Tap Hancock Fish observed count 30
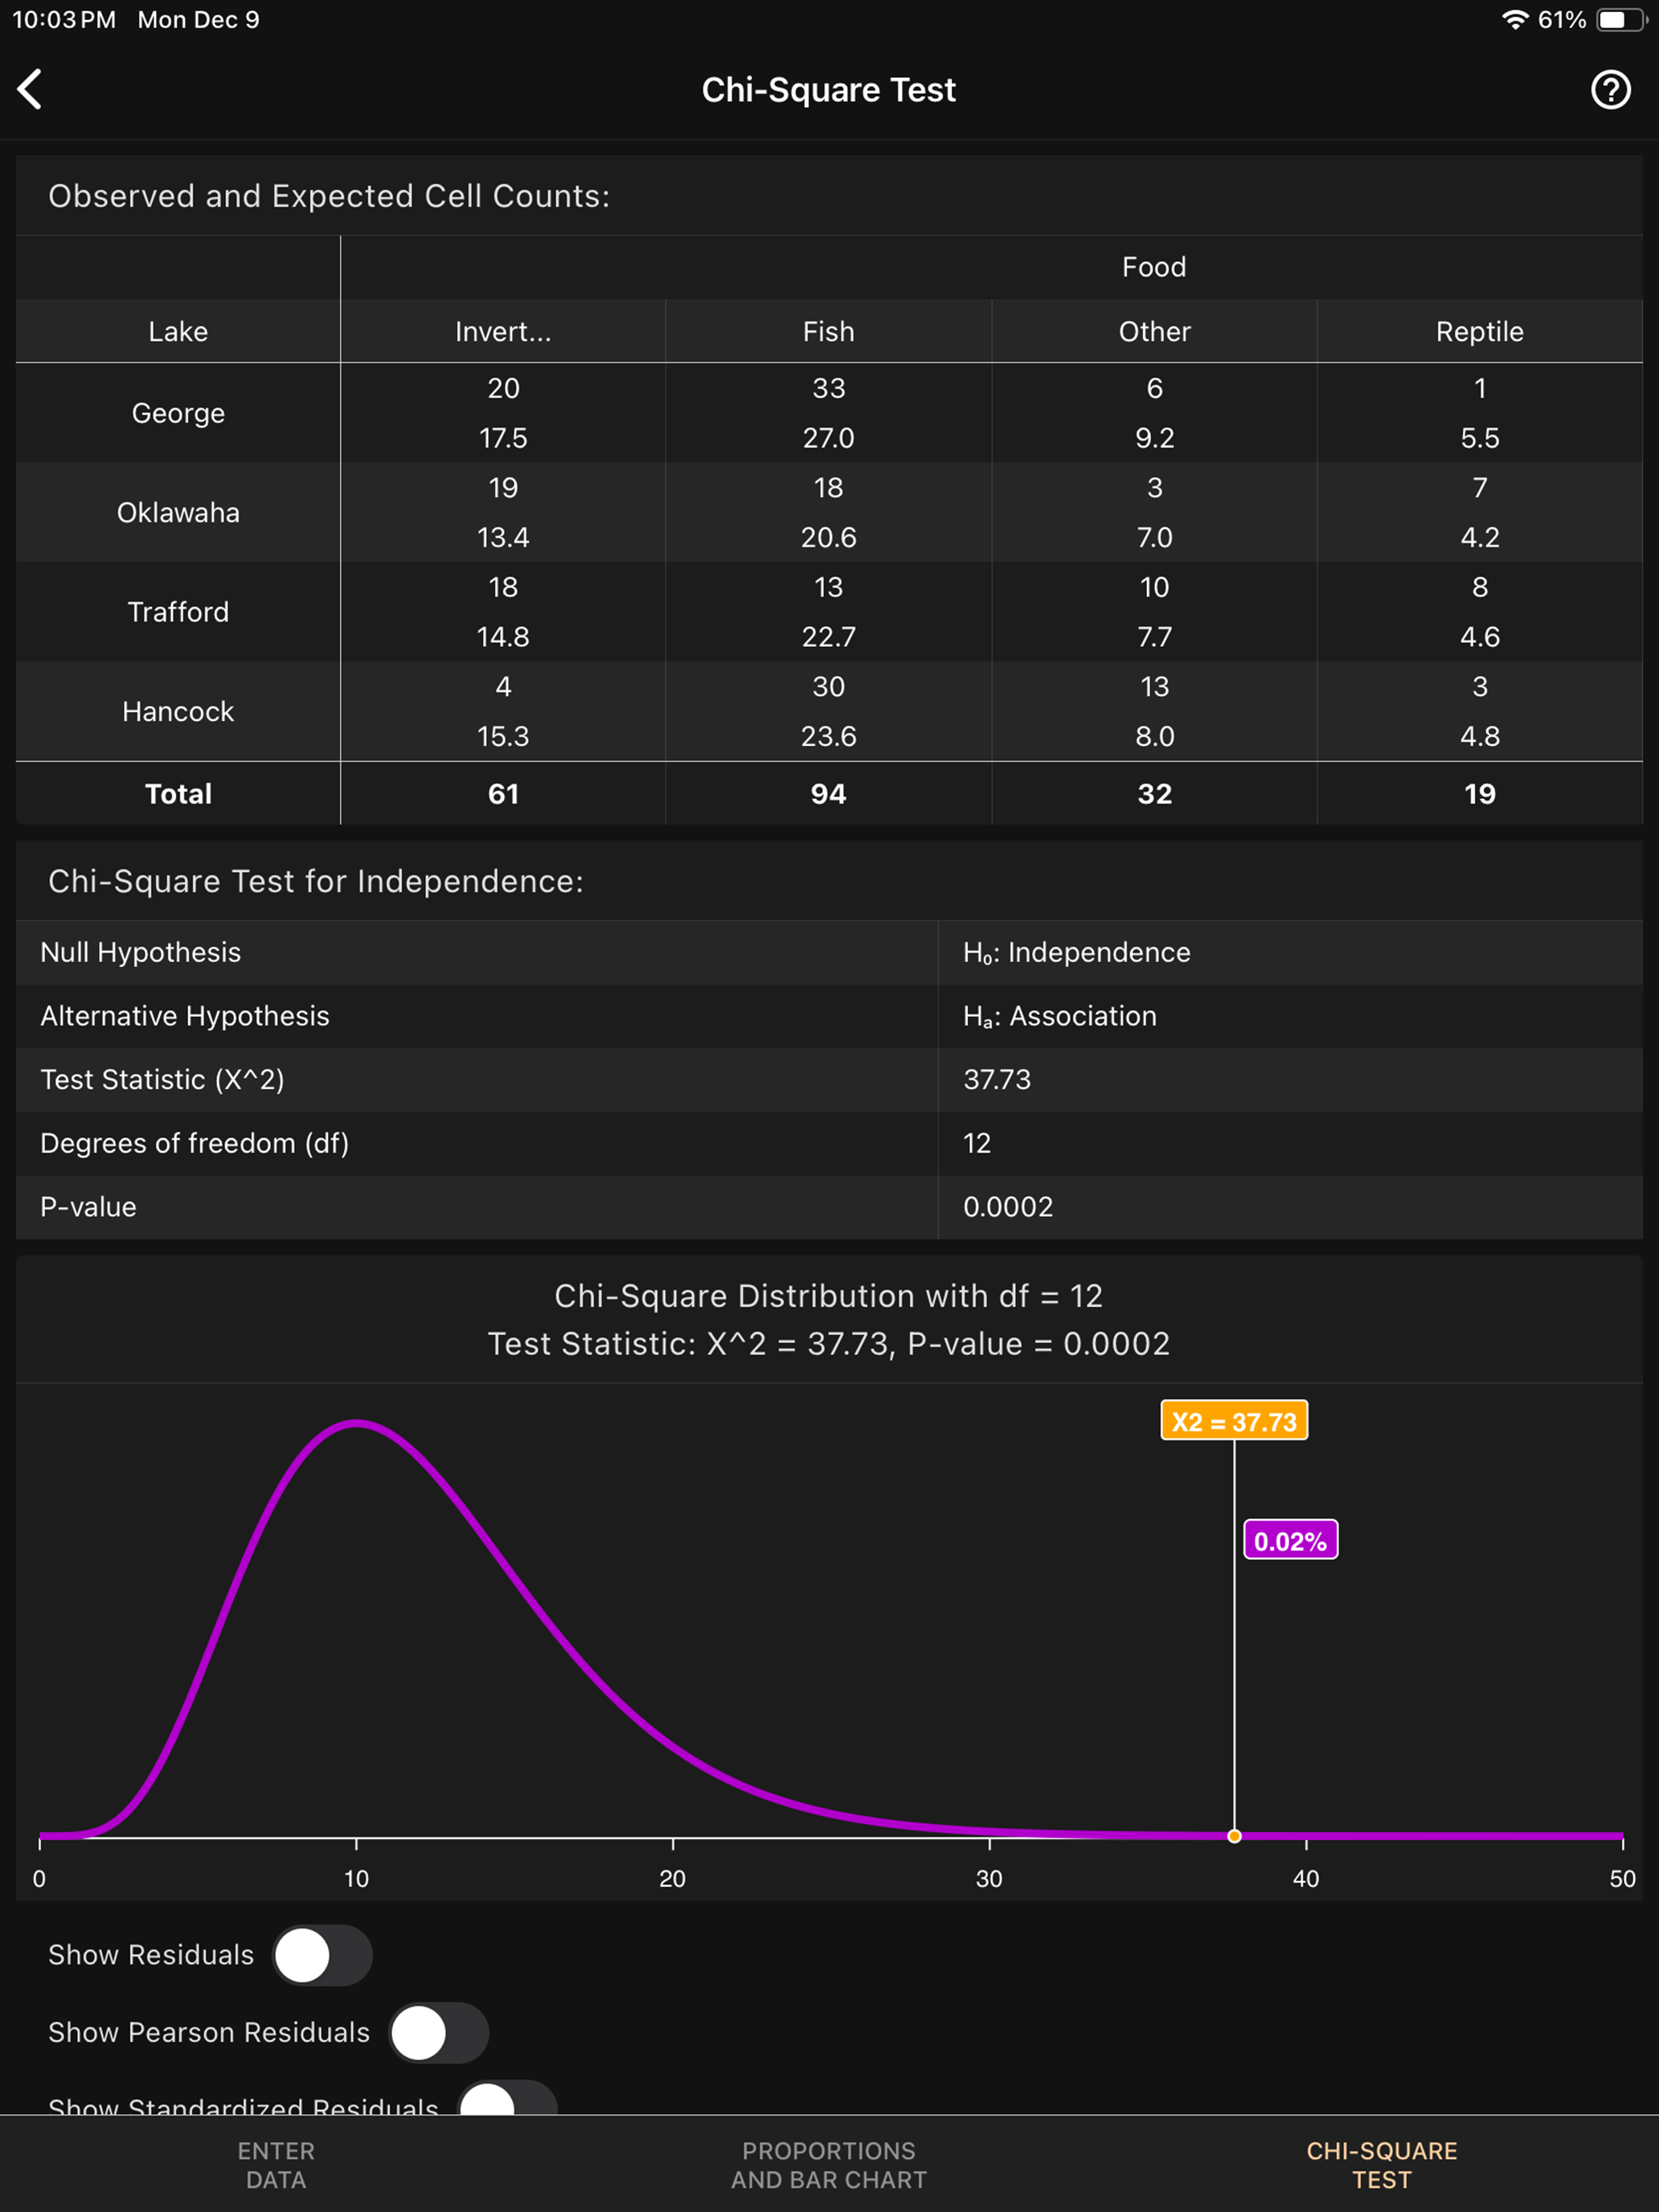1659x2212 pixels. (x=829, y=687)
